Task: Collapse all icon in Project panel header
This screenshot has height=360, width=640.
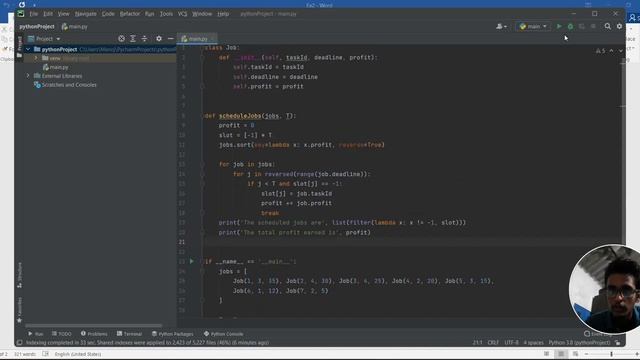Action: tap(144, 38)
